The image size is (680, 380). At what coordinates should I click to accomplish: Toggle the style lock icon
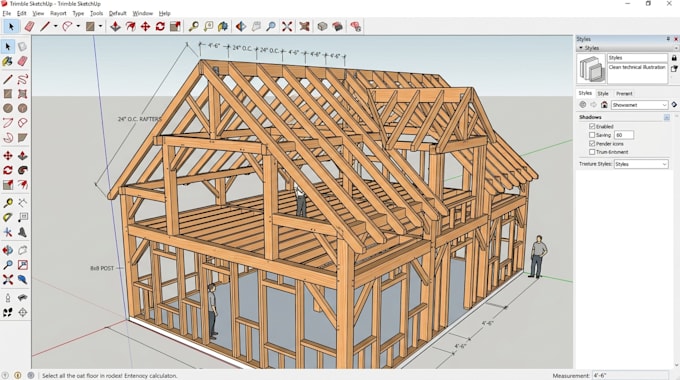coord(674,58)
